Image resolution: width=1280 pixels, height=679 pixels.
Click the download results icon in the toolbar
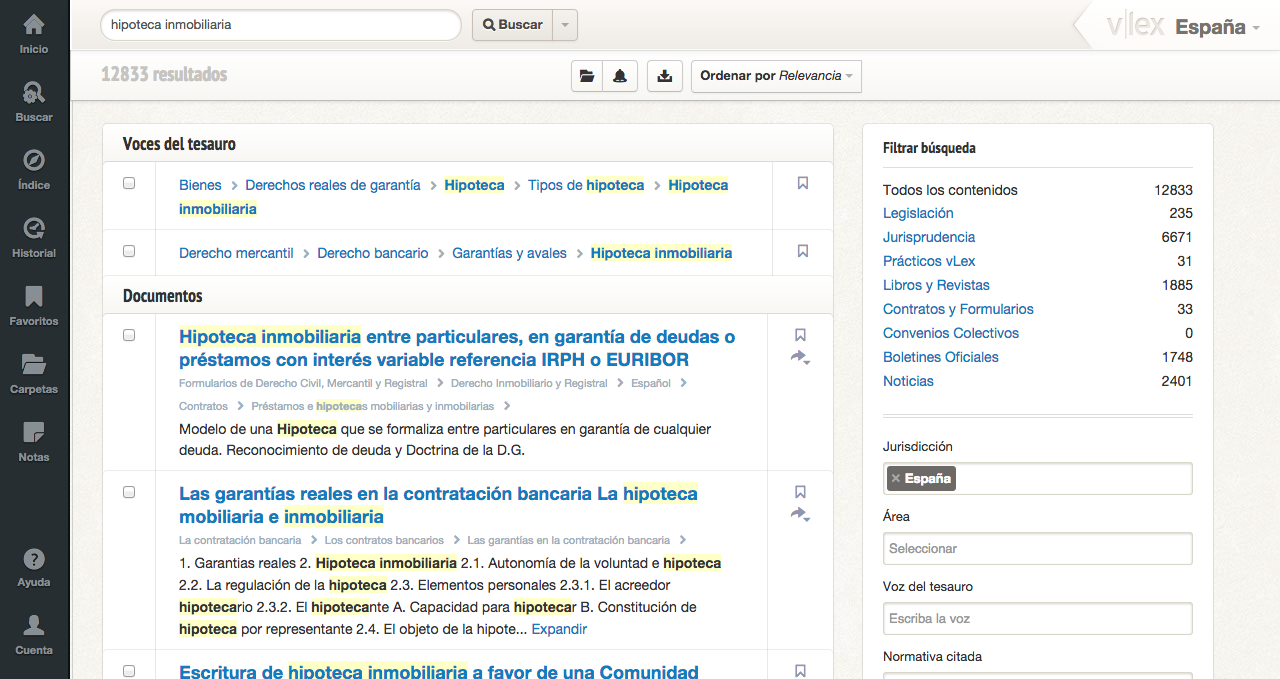pos(664,75)
